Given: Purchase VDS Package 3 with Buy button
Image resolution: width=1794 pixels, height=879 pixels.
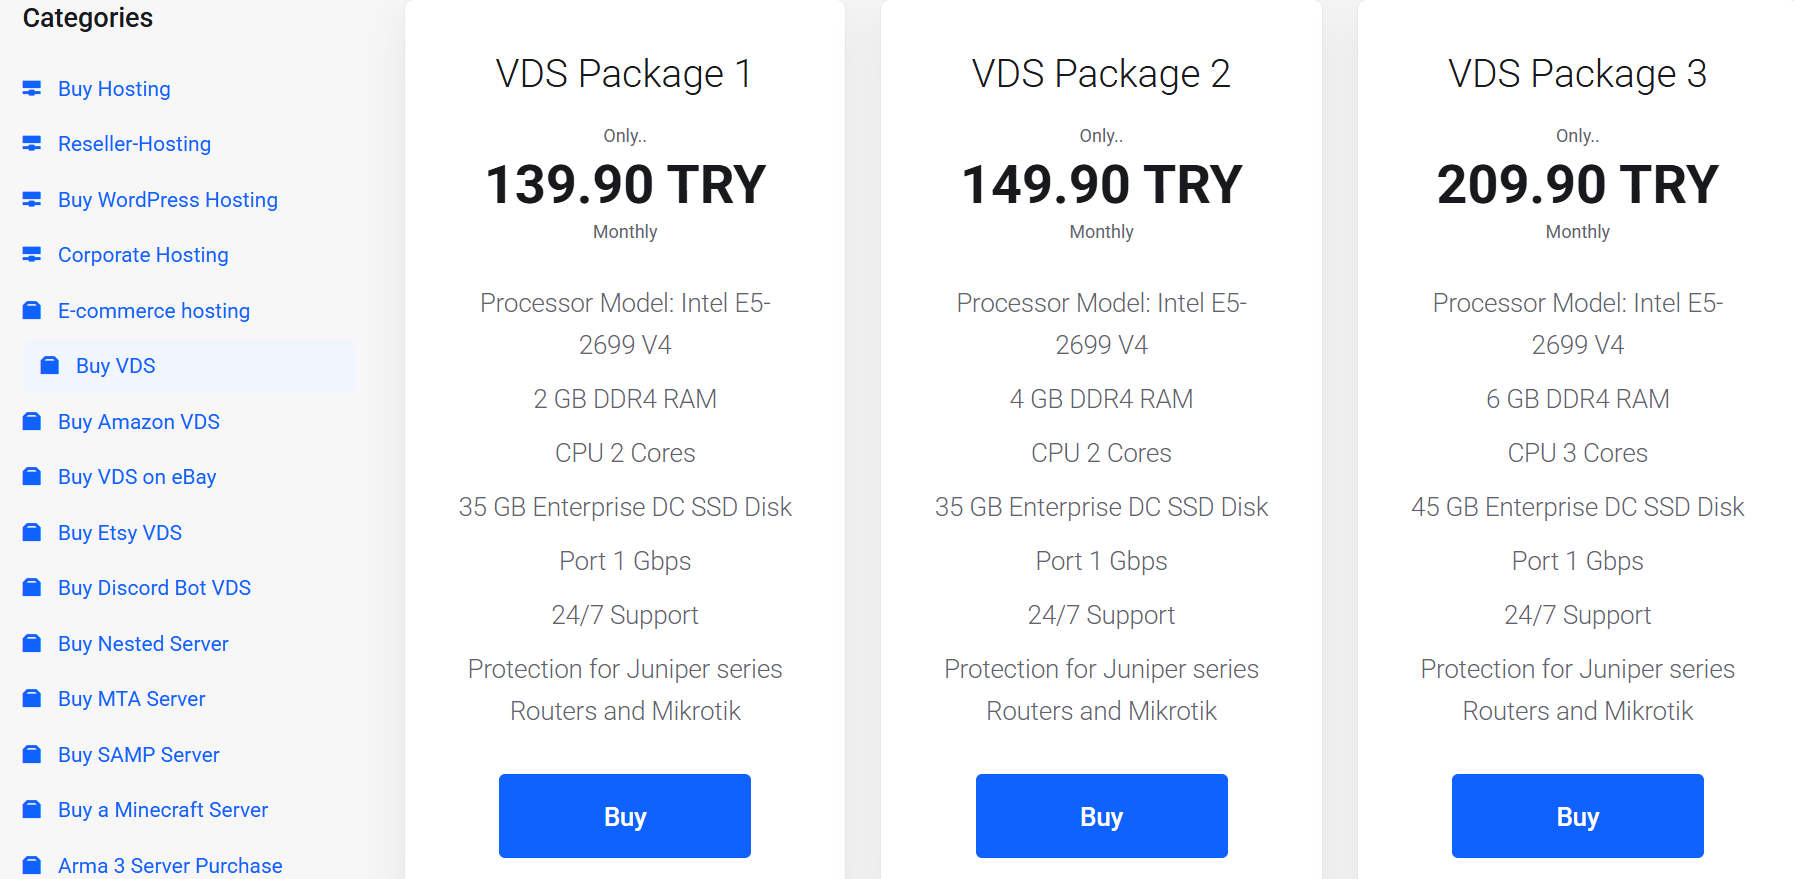Looking at the screenshot, I should [1577, 816].
